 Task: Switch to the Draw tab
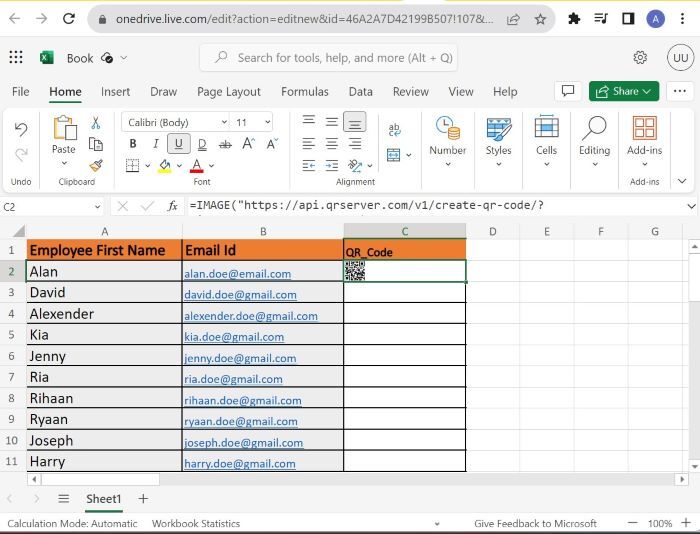pyautogui.click(x=163, y=92)
